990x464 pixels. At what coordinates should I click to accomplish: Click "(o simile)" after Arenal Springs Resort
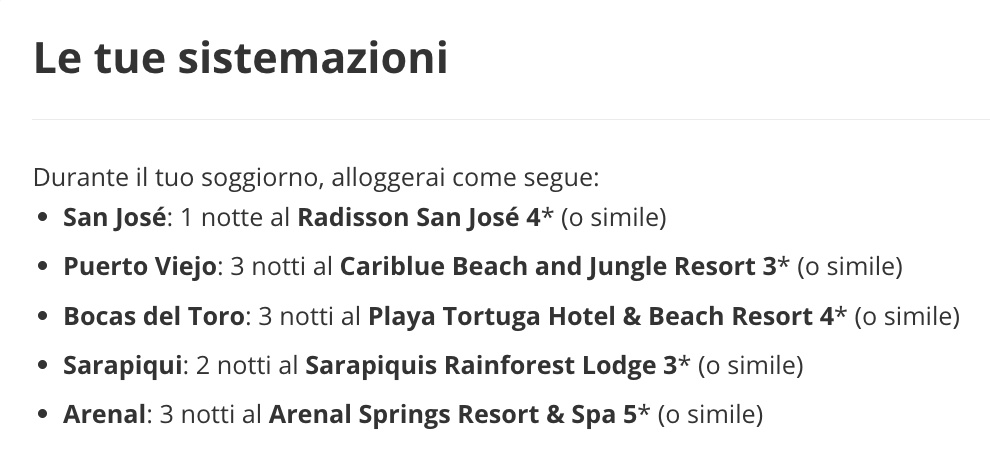point(710,415)
